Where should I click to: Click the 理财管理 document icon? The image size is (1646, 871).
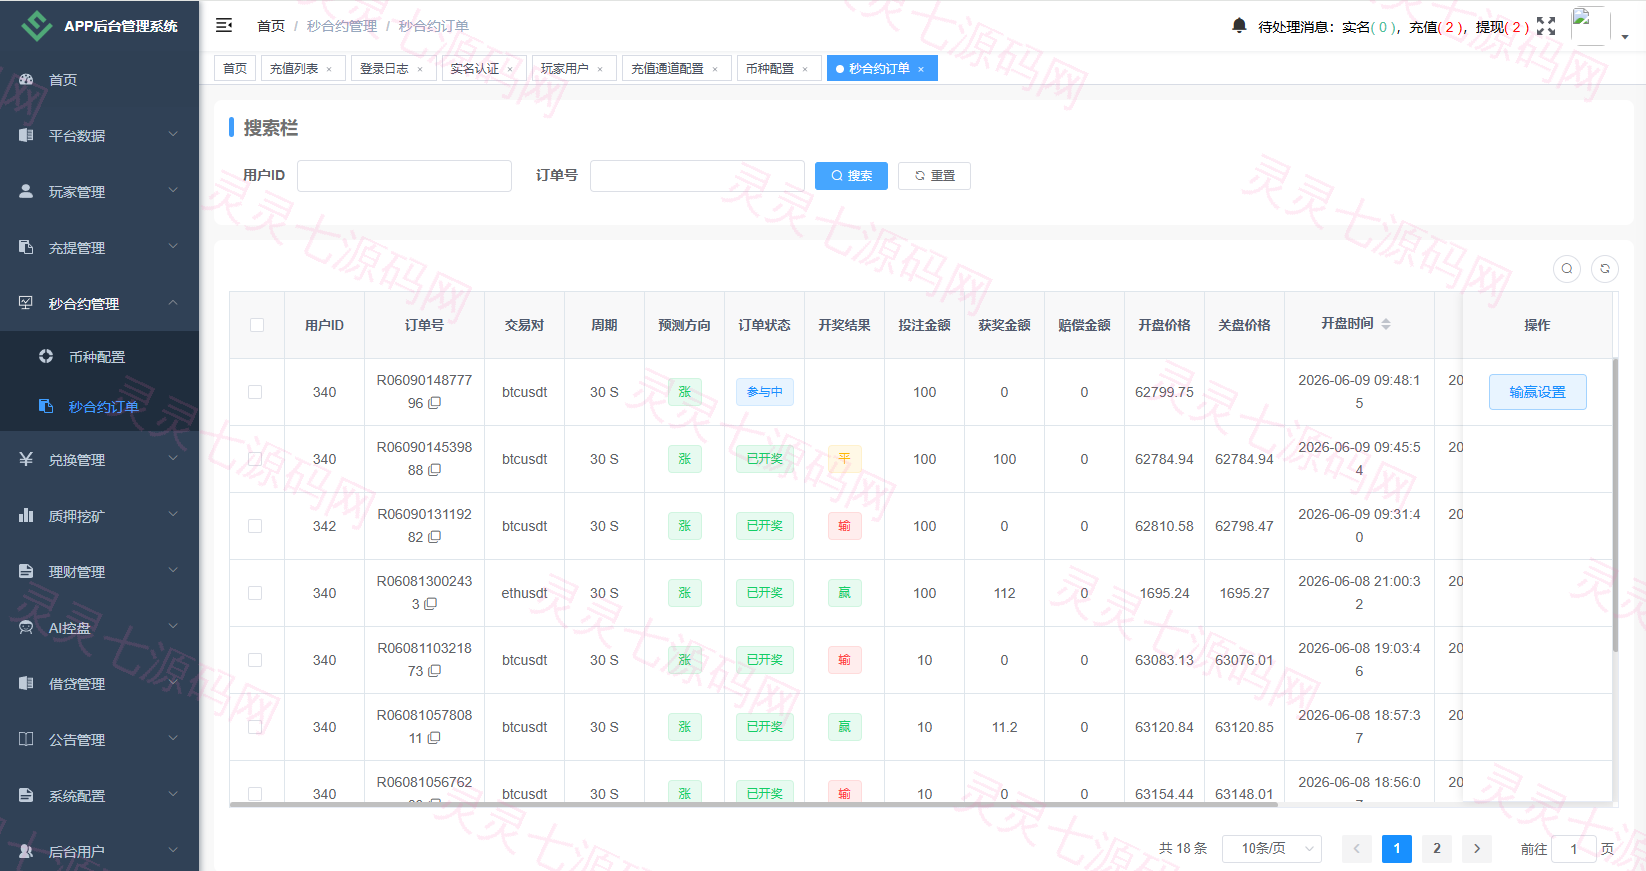(26, 572)
